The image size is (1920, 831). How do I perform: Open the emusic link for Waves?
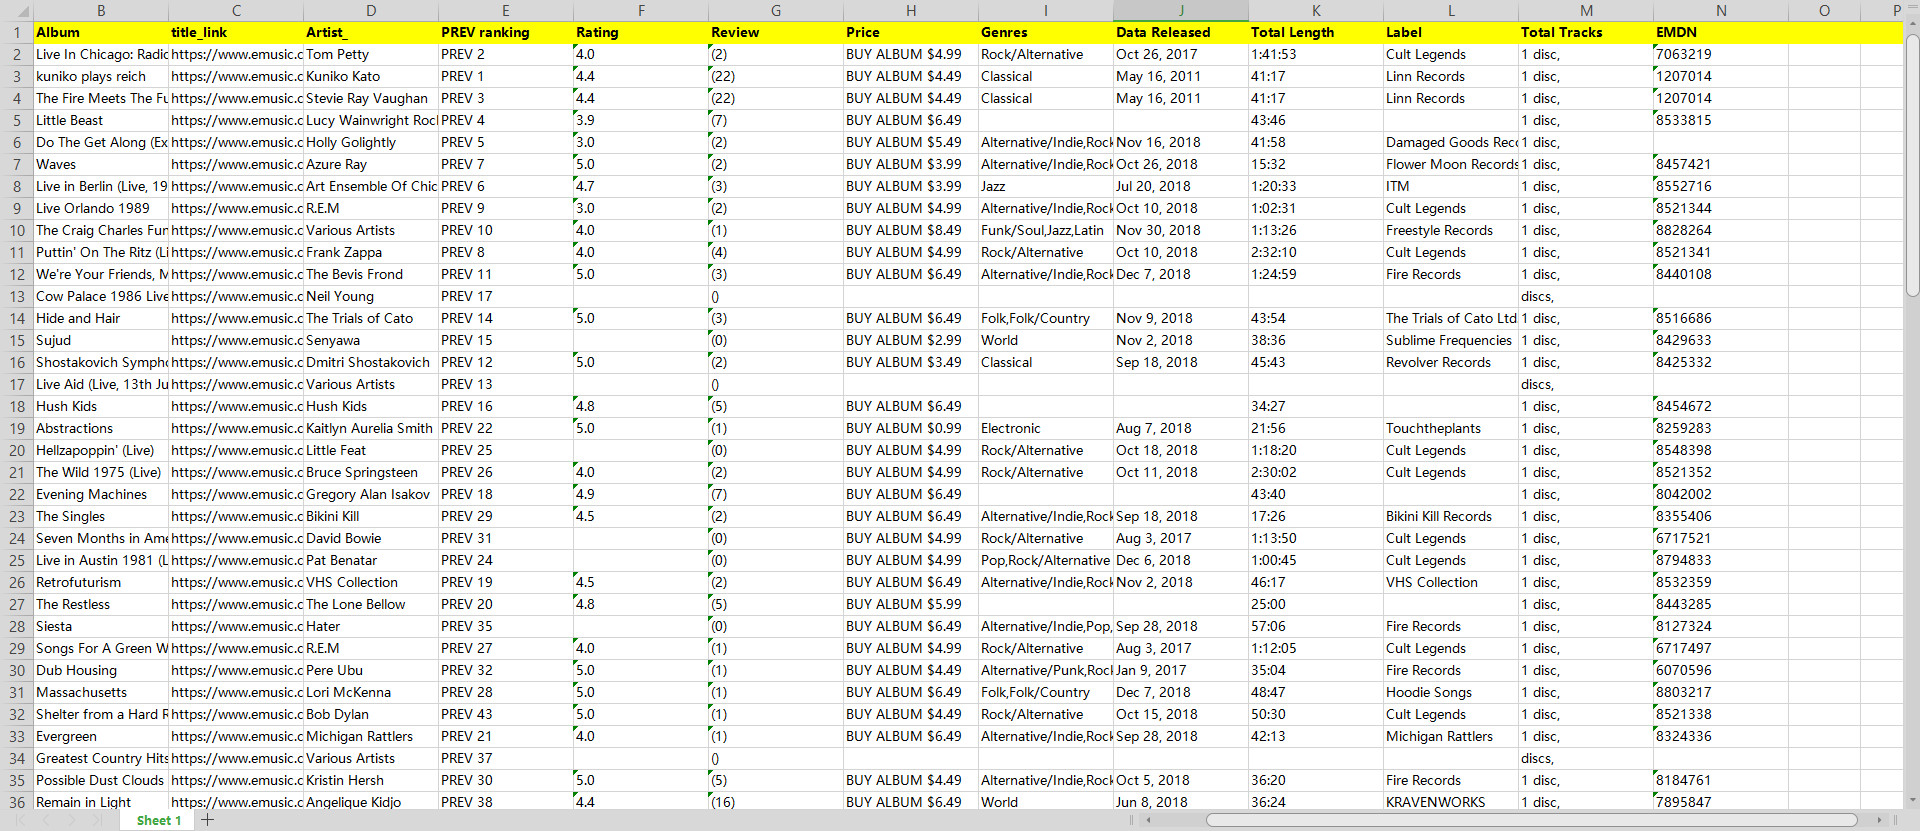236,164
